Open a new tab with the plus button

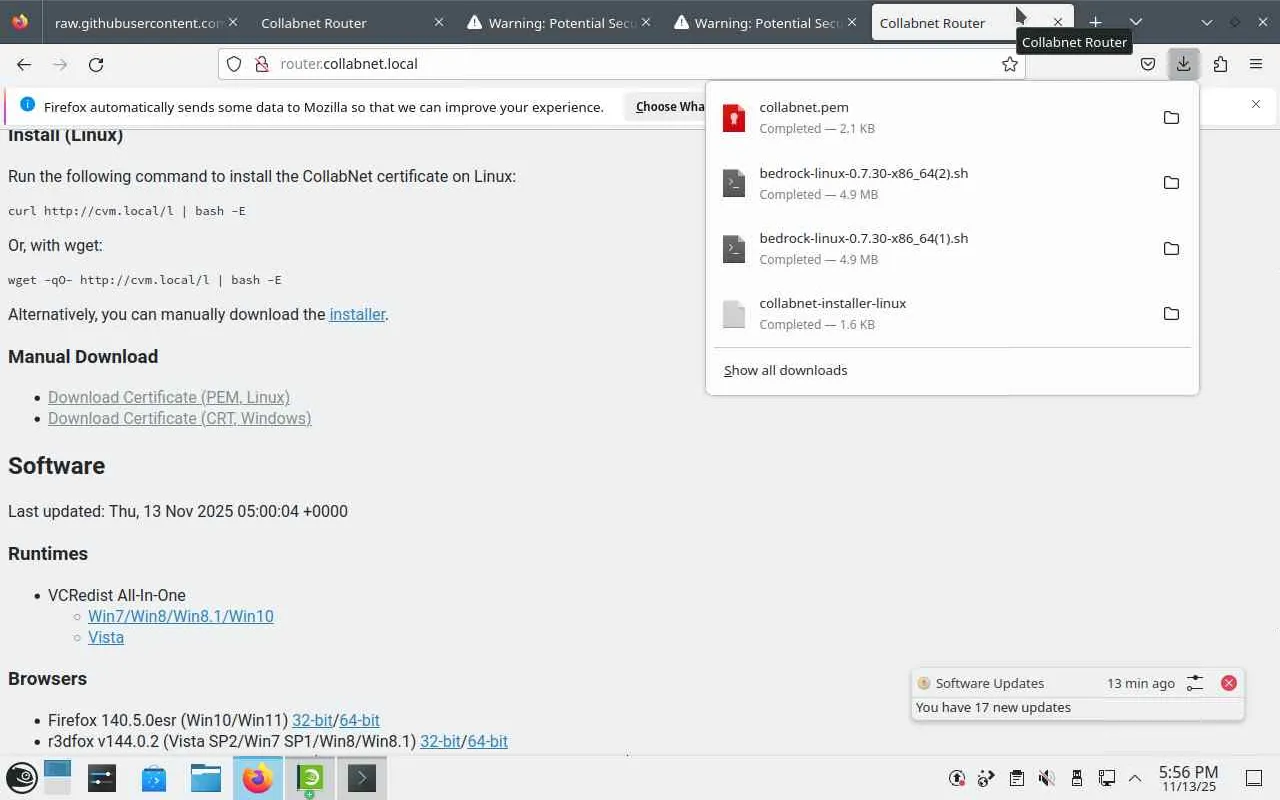coord(1096,22)
